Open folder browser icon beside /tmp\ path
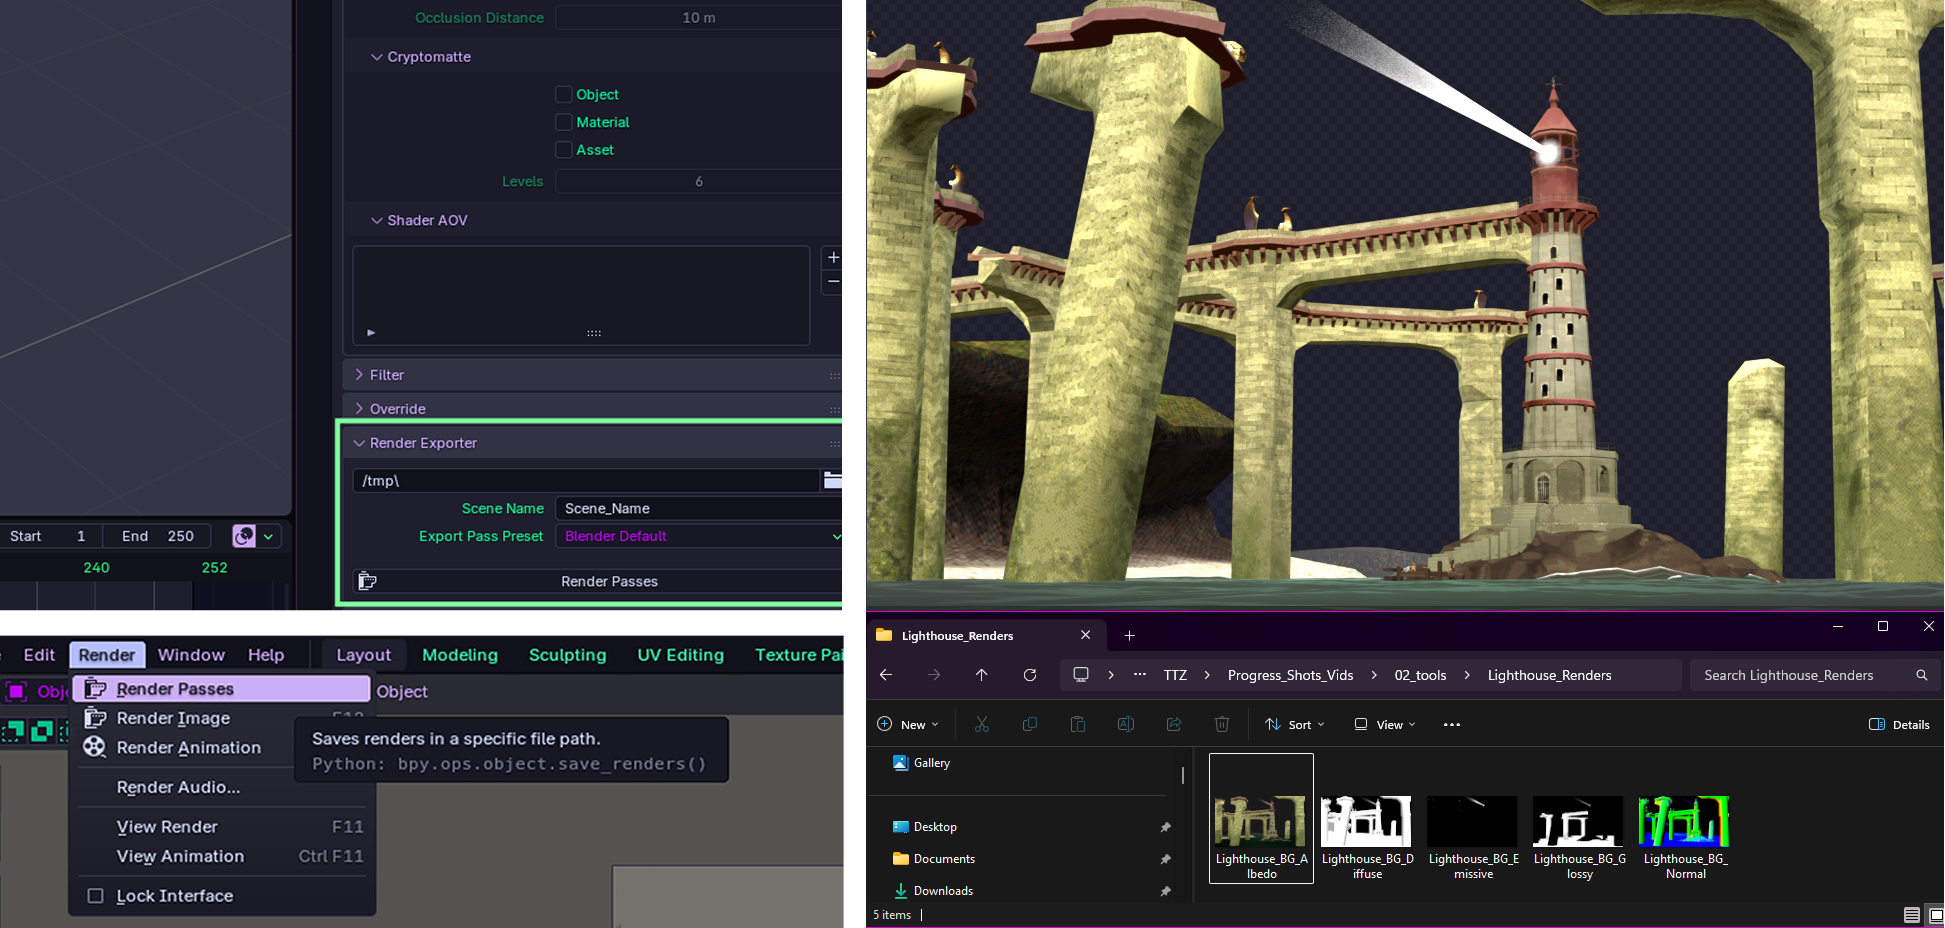This screenshot has width=1945, height=928. [x=832, y=481]
